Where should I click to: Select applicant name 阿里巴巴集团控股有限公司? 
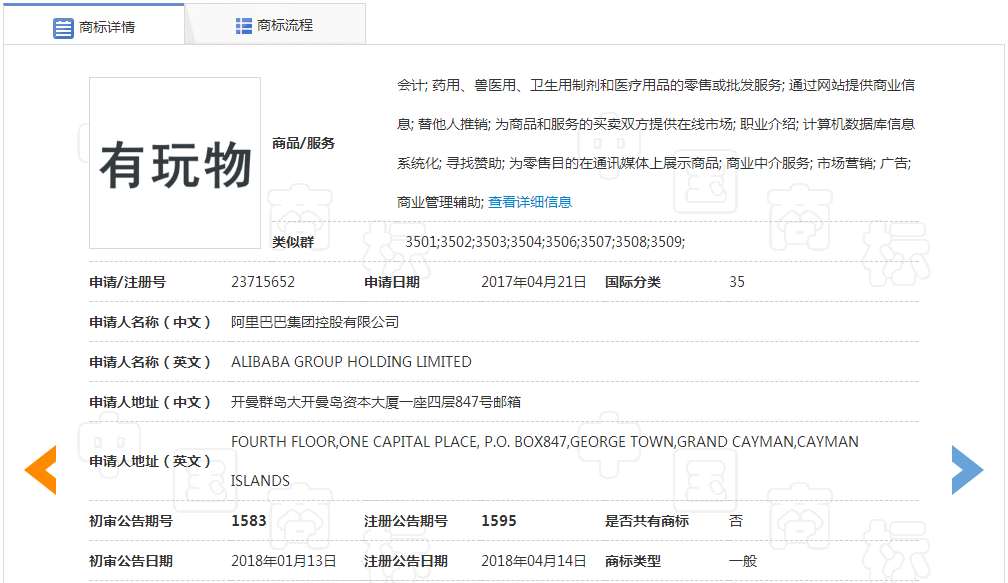point(315,322)
